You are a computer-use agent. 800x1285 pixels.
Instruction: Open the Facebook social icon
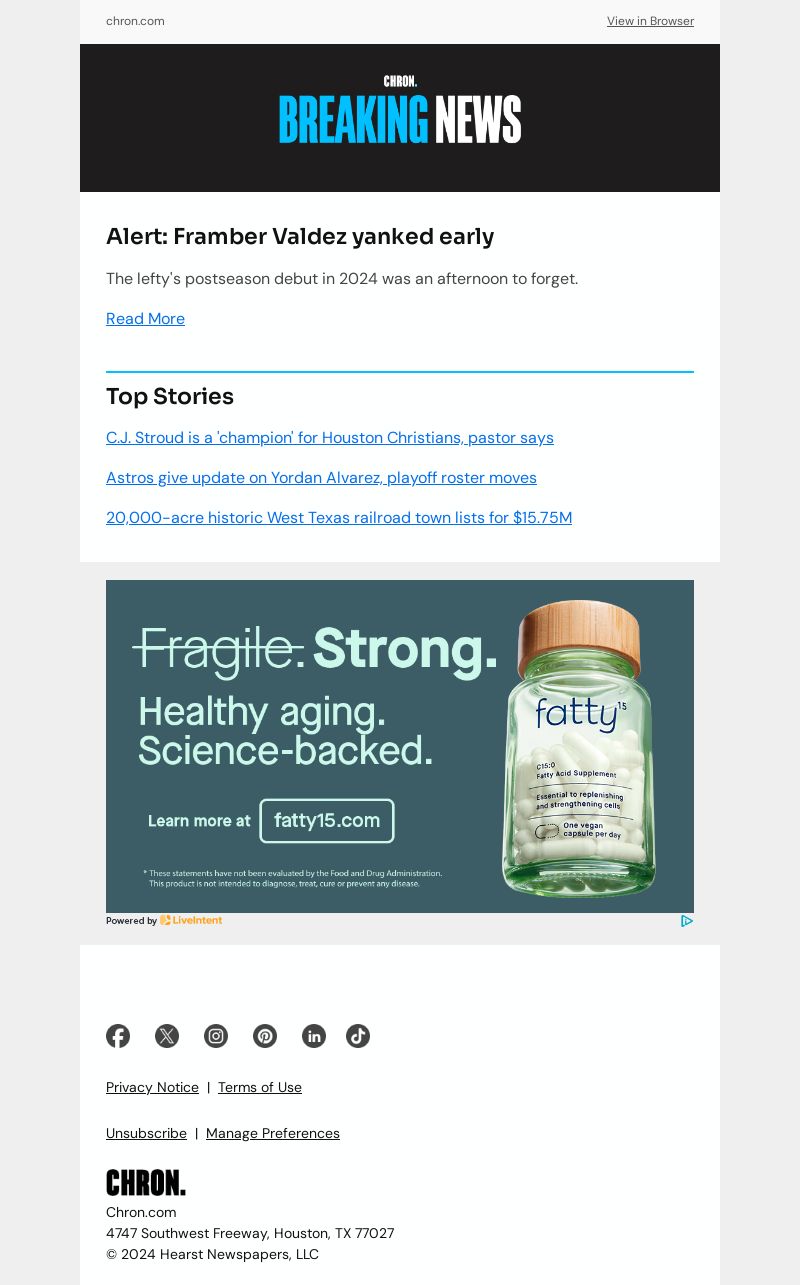tap(118, 1036)
